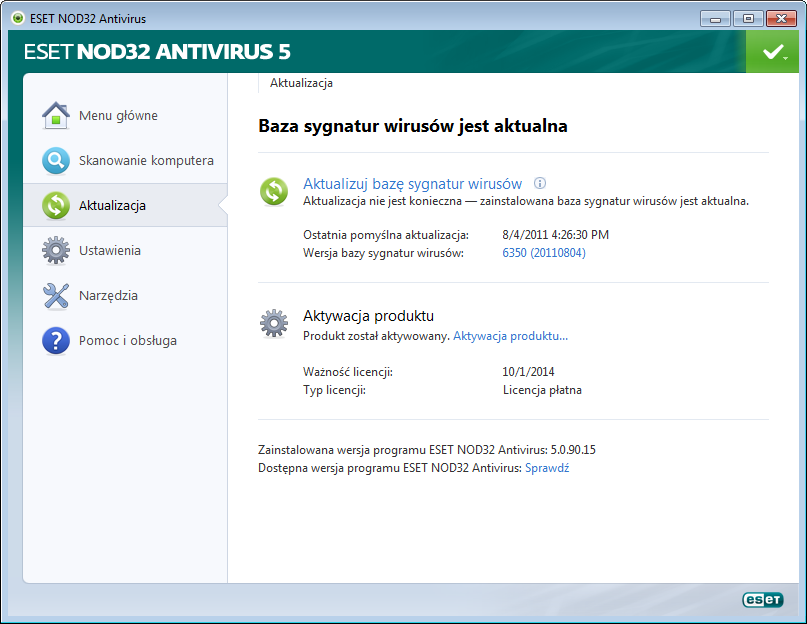Click the info icon after Aktualizuj bazę sygnatur
The height and width of the screenshot is (624, 807).
coord(540,183)
